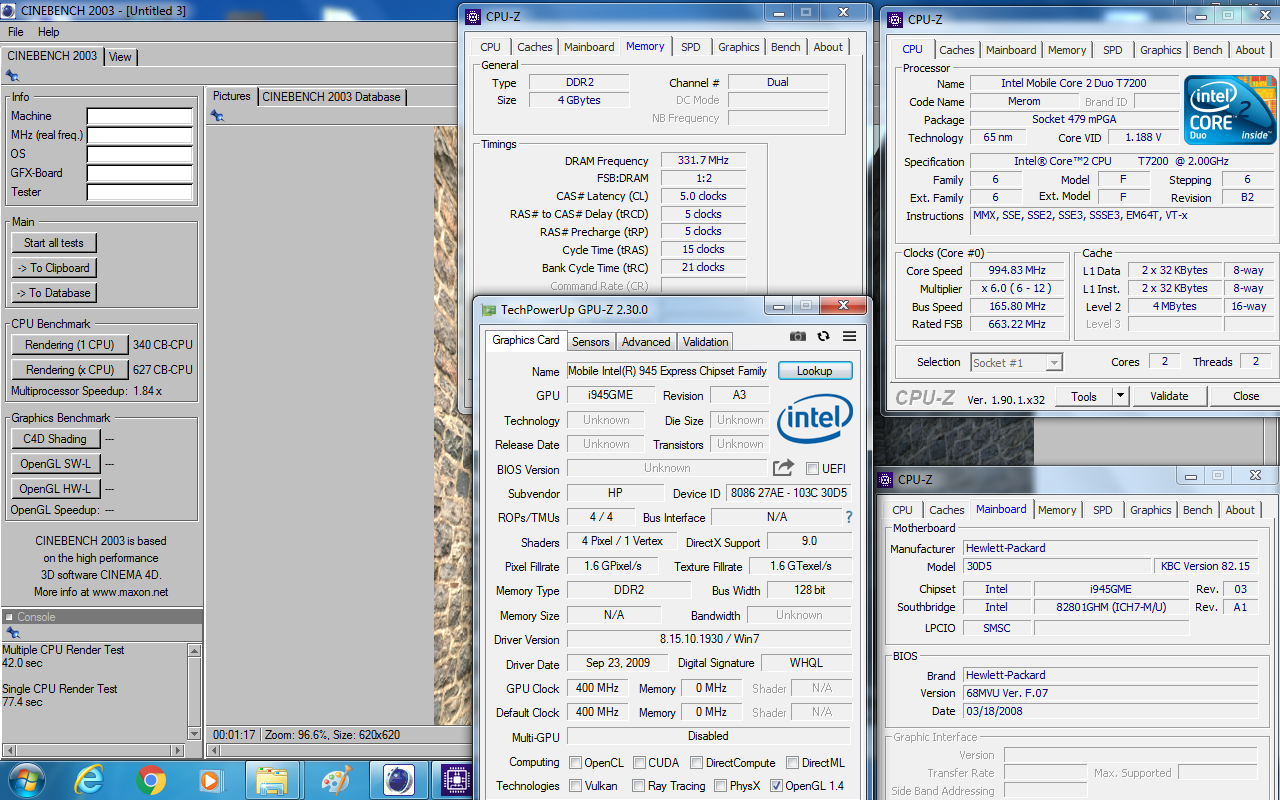Click the Lookup button in GPU-Z
This screenshot has height=800, width=1280.
click(815, 371)
